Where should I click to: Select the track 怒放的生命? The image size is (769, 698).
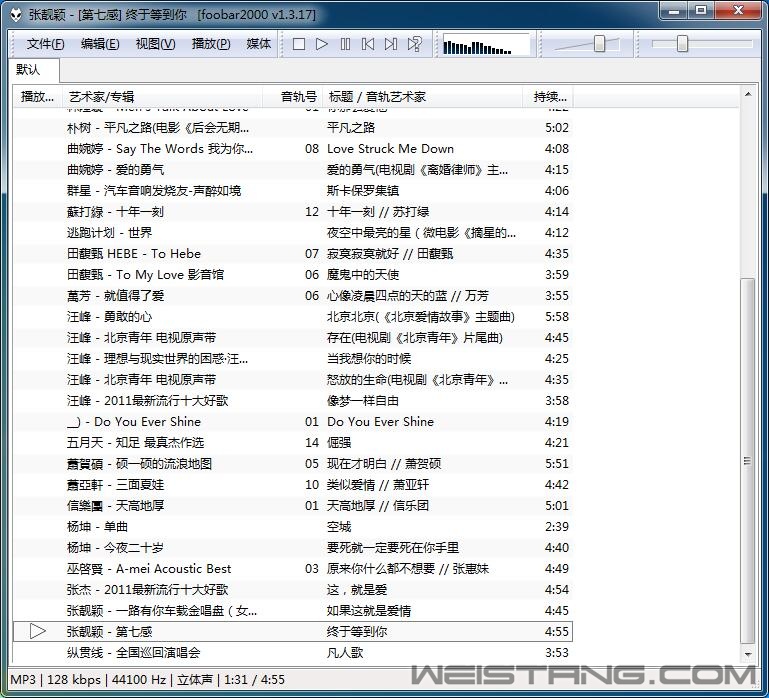tap(293, 380)
